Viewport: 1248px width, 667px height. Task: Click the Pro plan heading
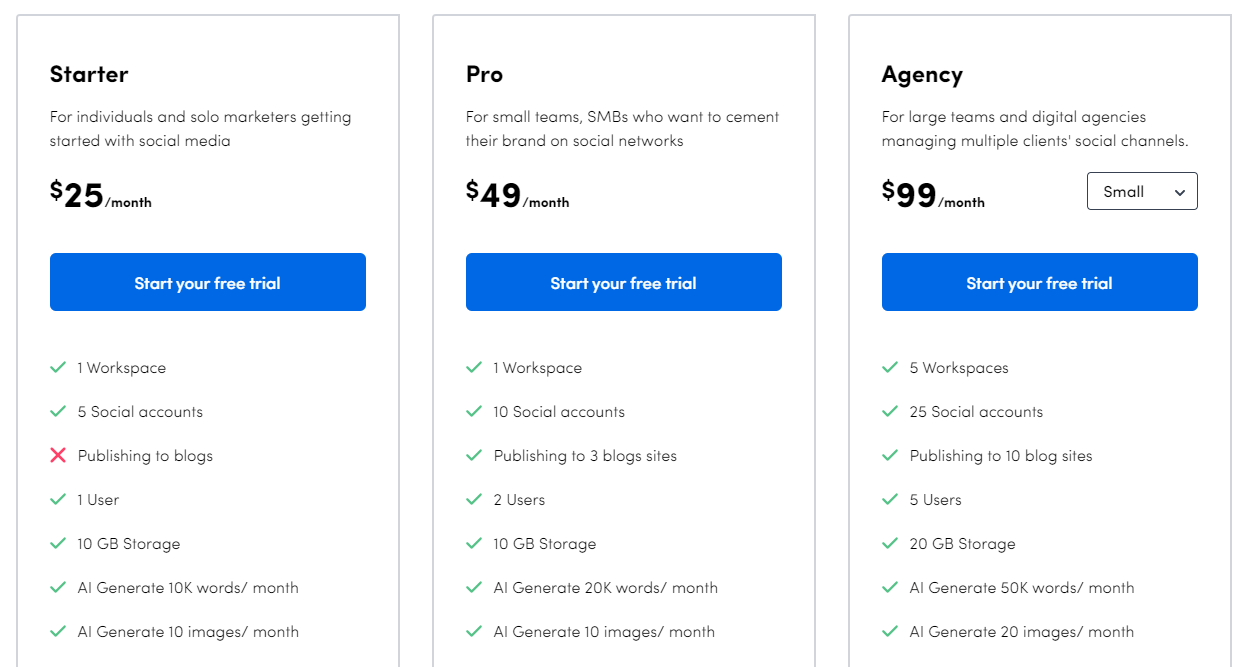pos(484,74)
